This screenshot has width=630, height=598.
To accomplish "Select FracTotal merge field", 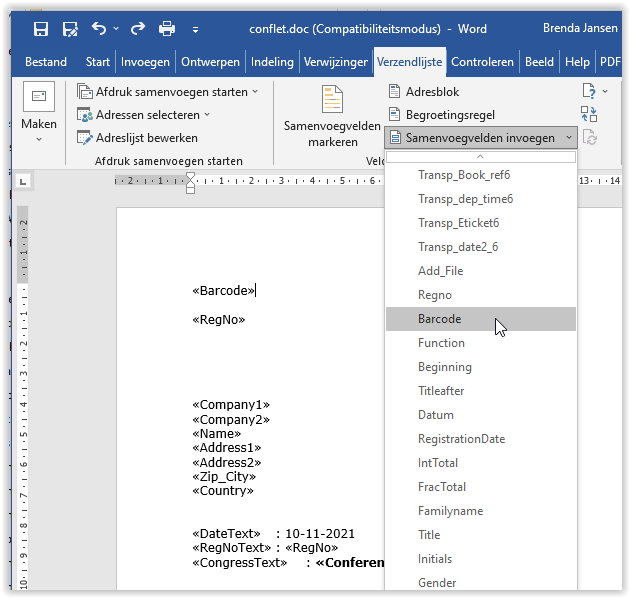I will click(x=481, y=487).
